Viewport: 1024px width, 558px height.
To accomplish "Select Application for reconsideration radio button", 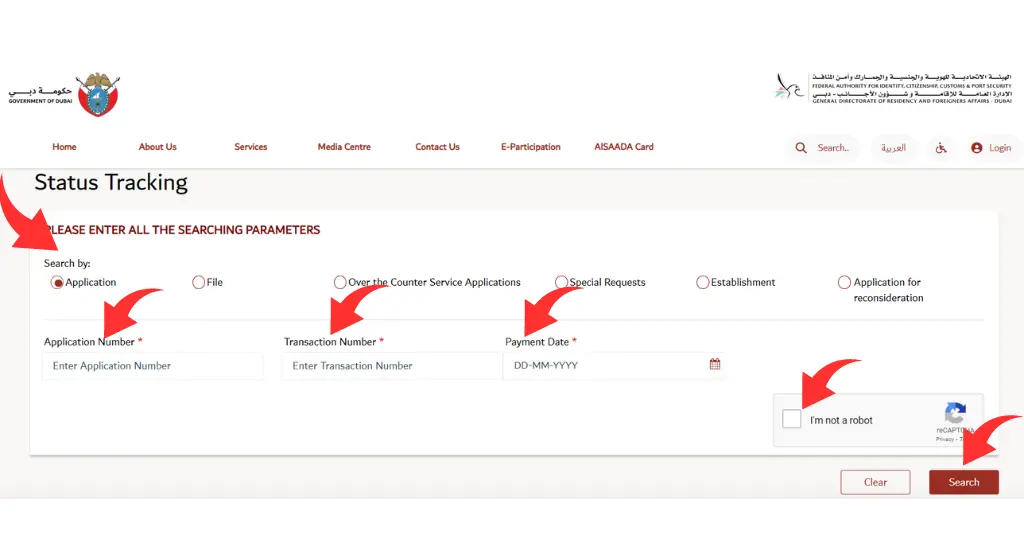I will (844, 282).
